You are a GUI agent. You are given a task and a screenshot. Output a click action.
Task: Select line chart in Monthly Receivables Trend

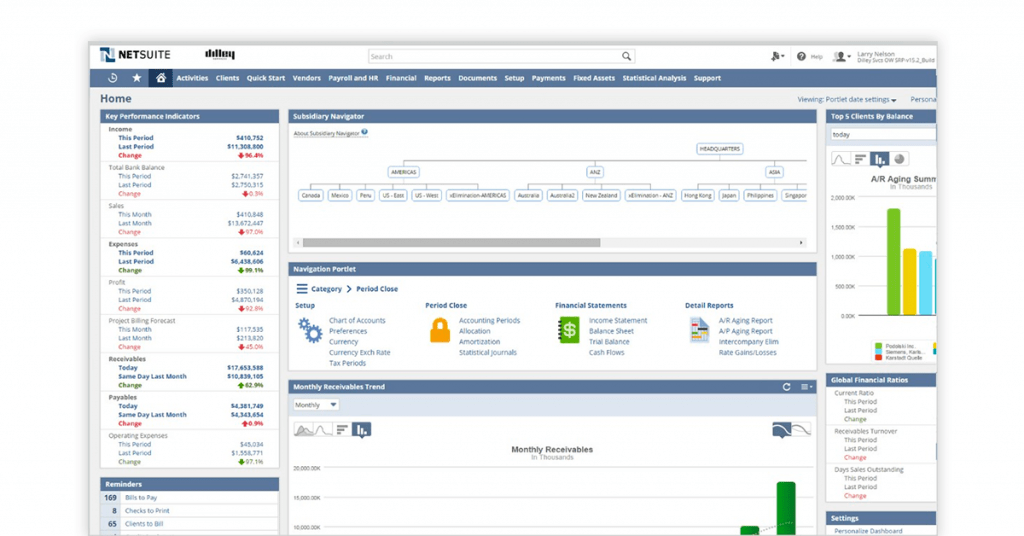pyautogui.click(x=323, y=430)
